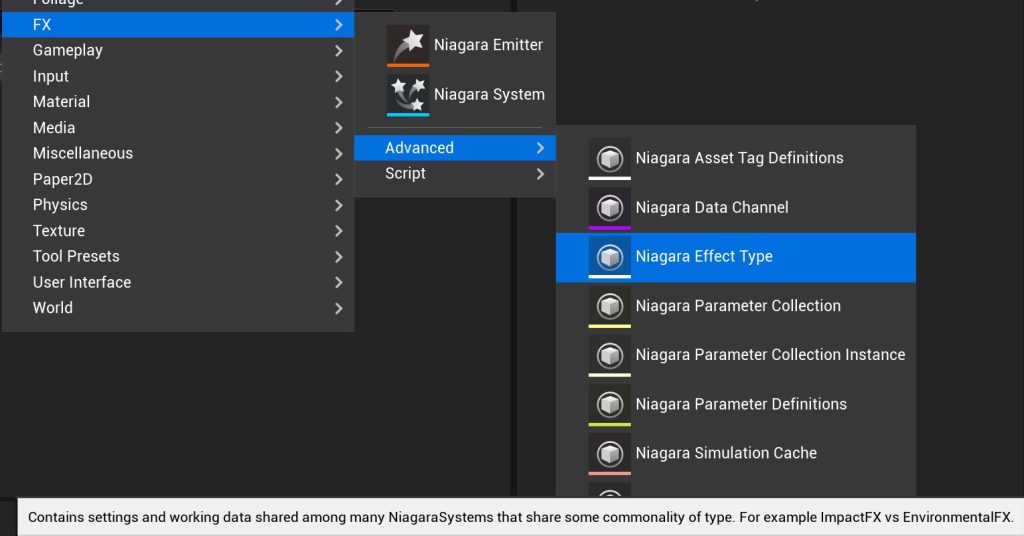Click the Niagara Emitter star icon

(x=408, y=45)
